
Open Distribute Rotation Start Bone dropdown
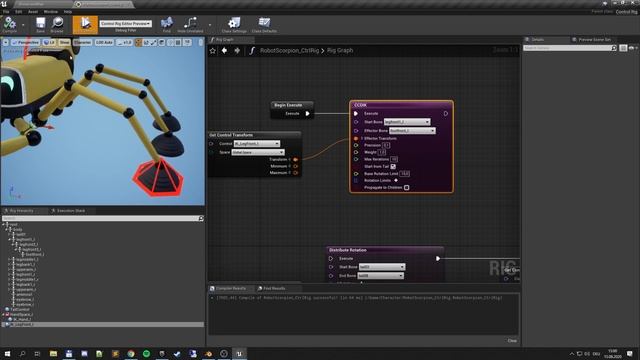[382, 267]
